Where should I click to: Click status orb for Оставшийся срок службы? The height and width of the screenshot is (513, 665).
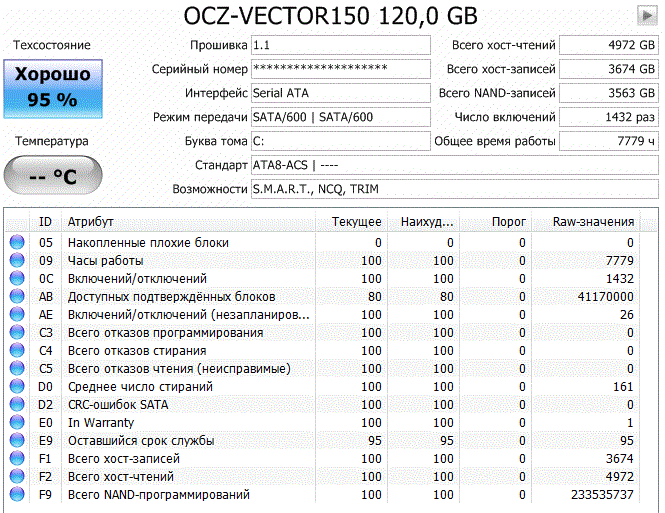pyautogui.click(x=17, y=440)
